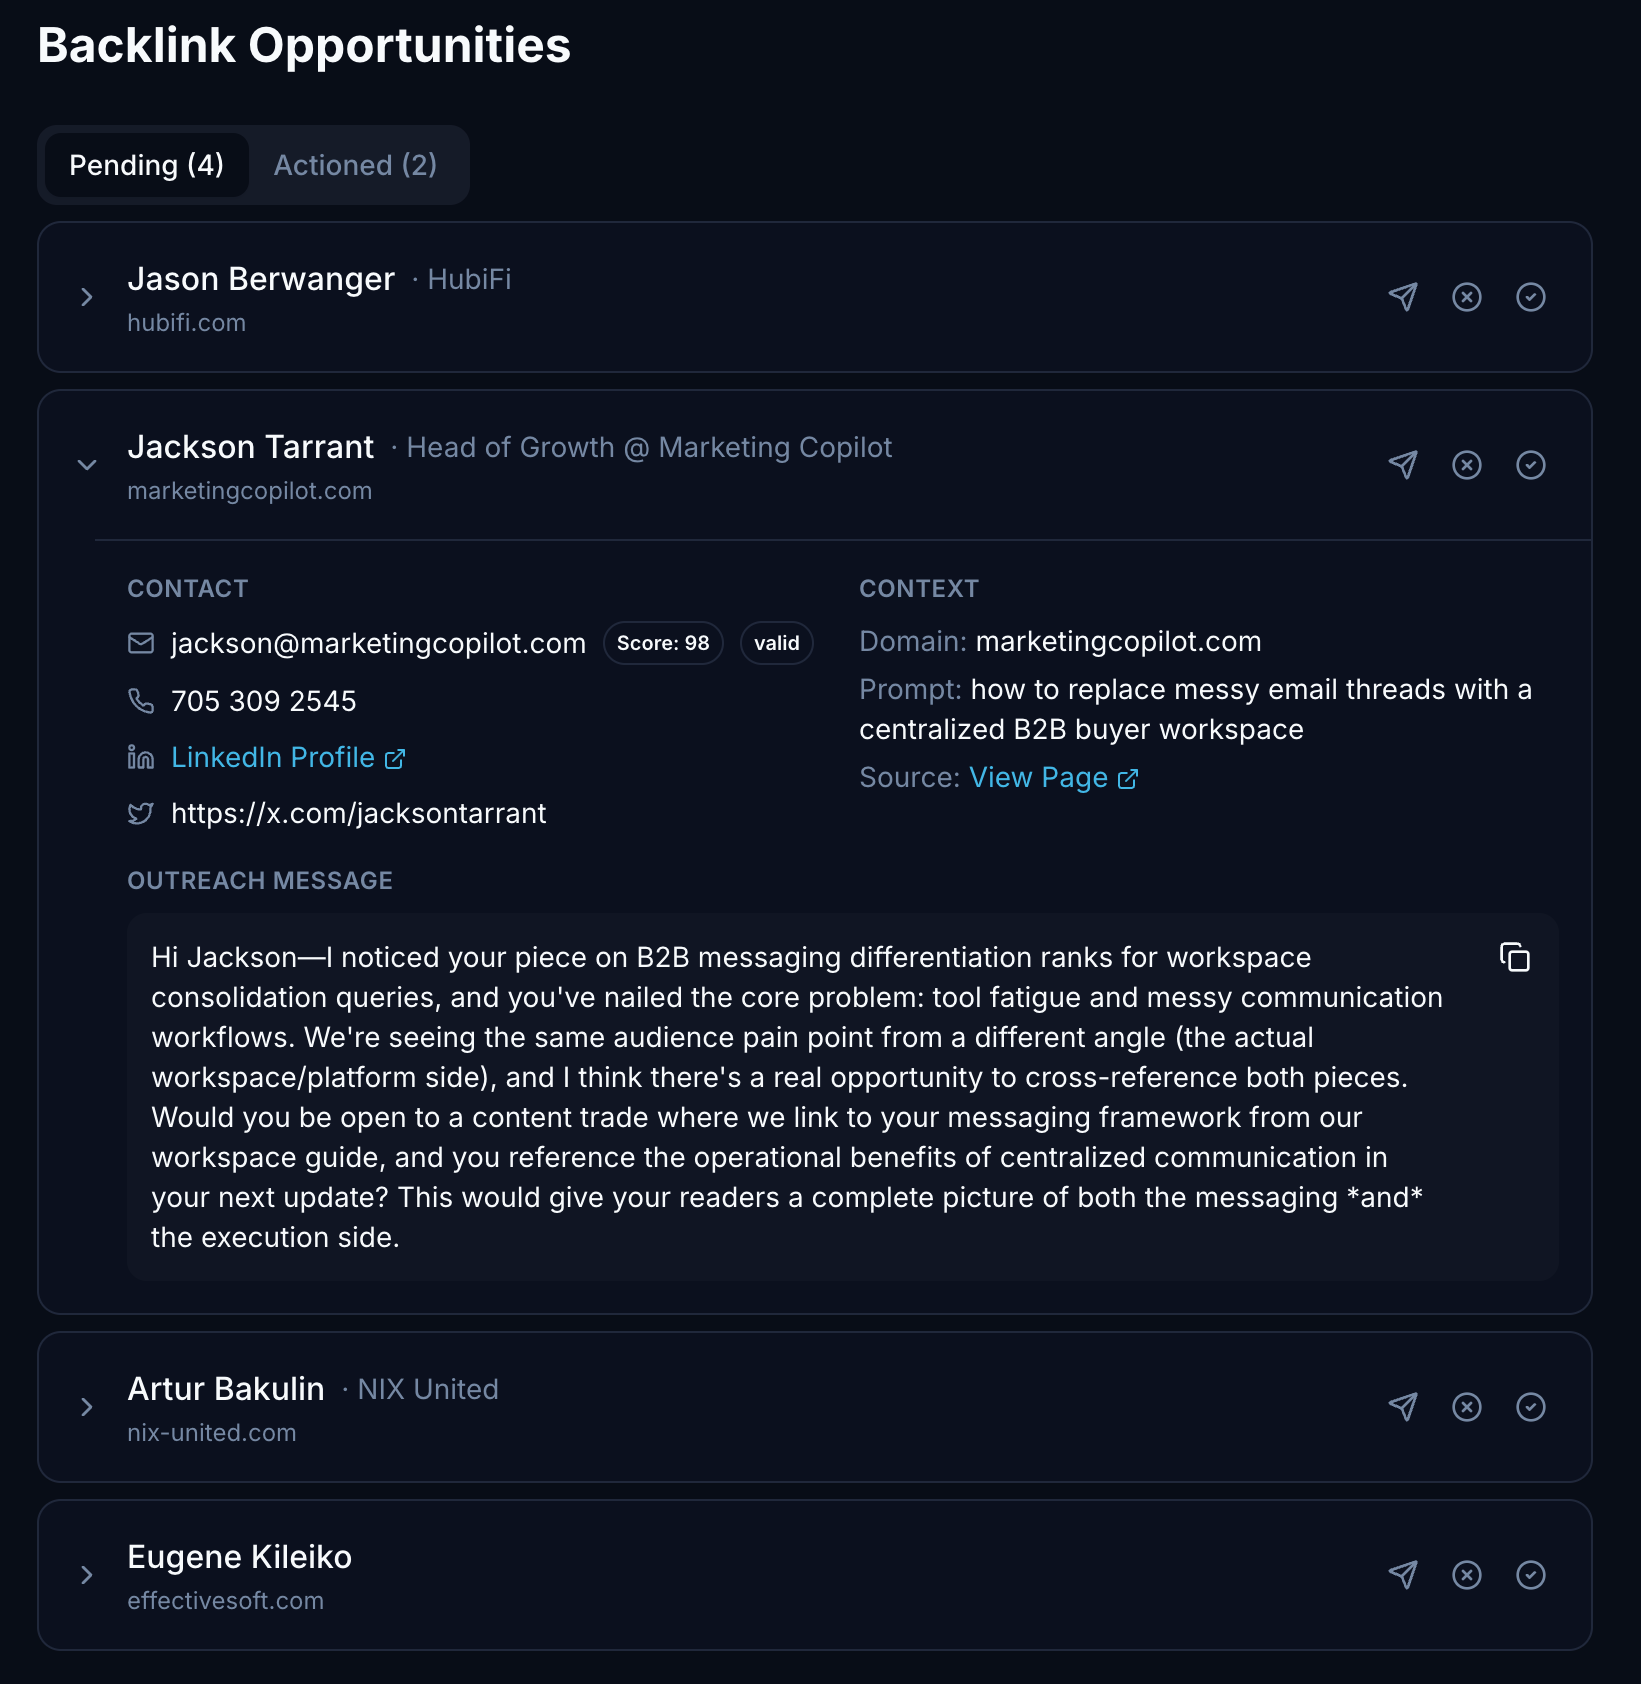Mark Eugene Kileiko as done
This screenshot has width=1641, height=1684.
point(1531,1575)
